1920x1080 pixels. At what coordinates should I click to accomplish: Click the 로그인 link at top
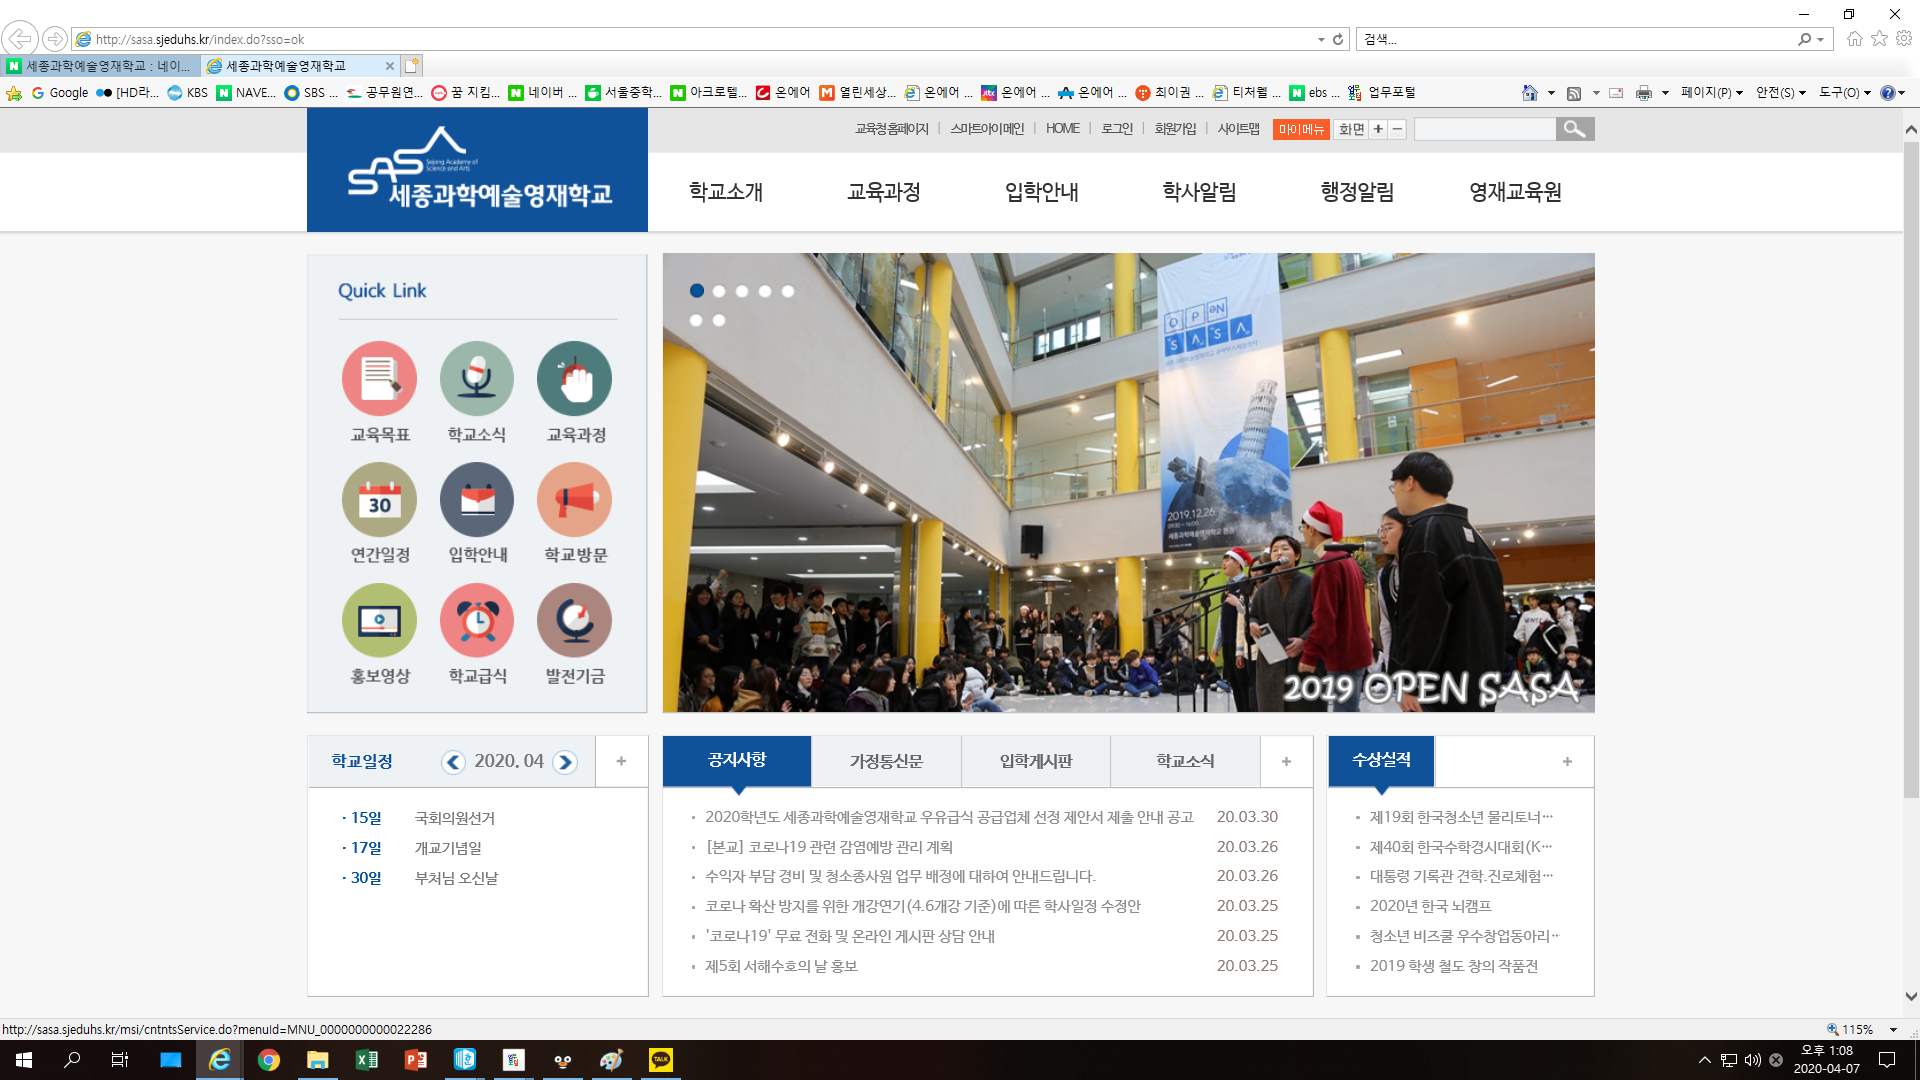click(1117, 129)
